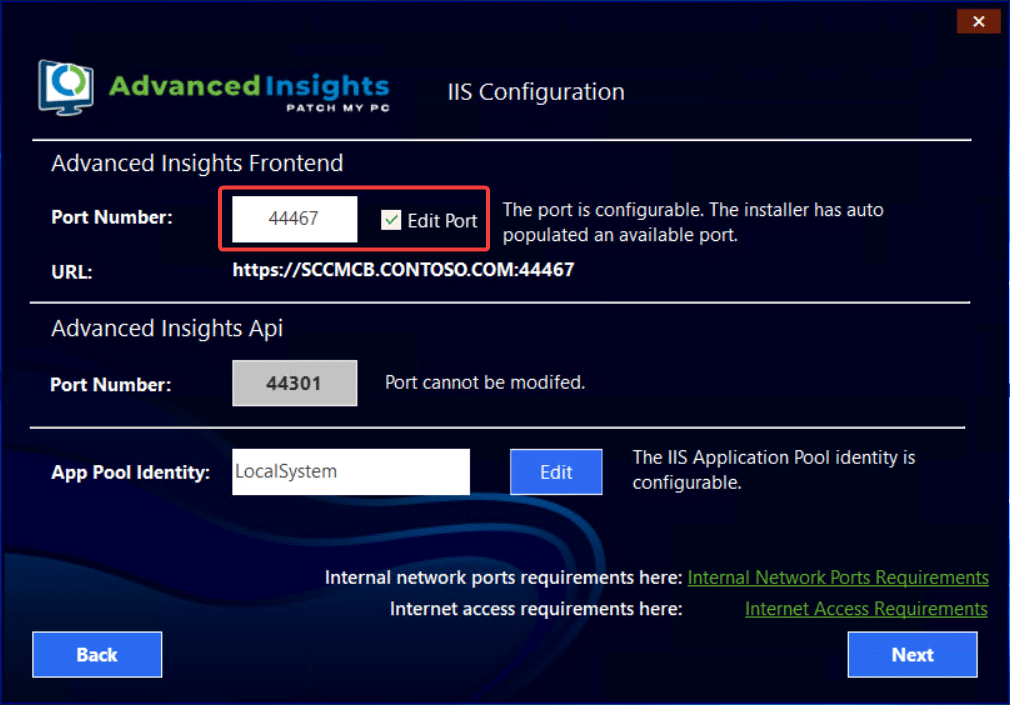Open the Internal Network Ports Requirements link
This screenshot has width=1010, height=705.
[x=838, y=578]
